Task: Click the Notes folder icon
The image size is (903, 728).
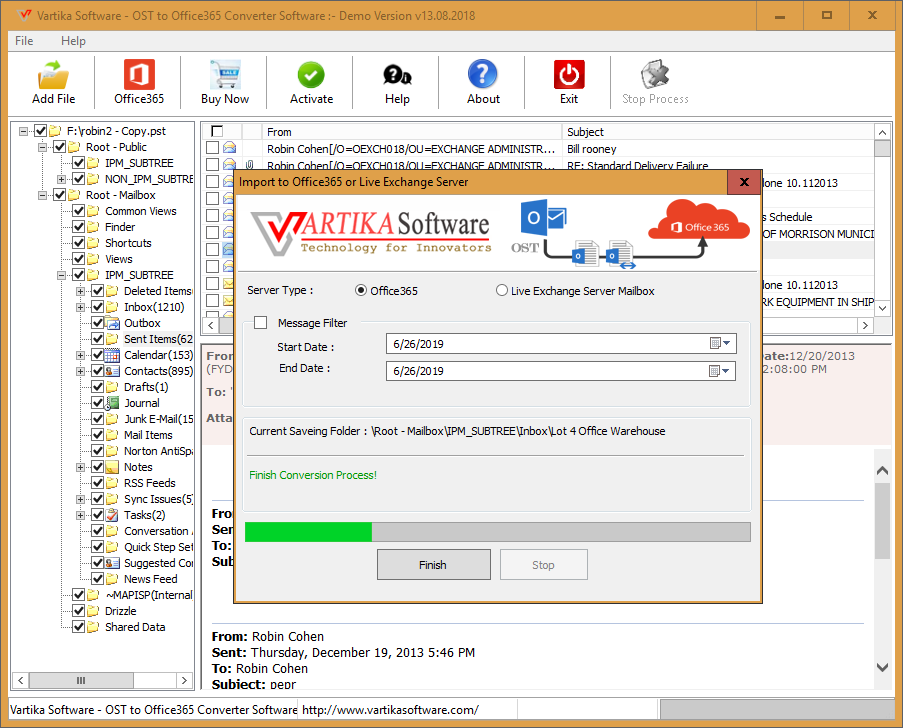Action: 113,467
